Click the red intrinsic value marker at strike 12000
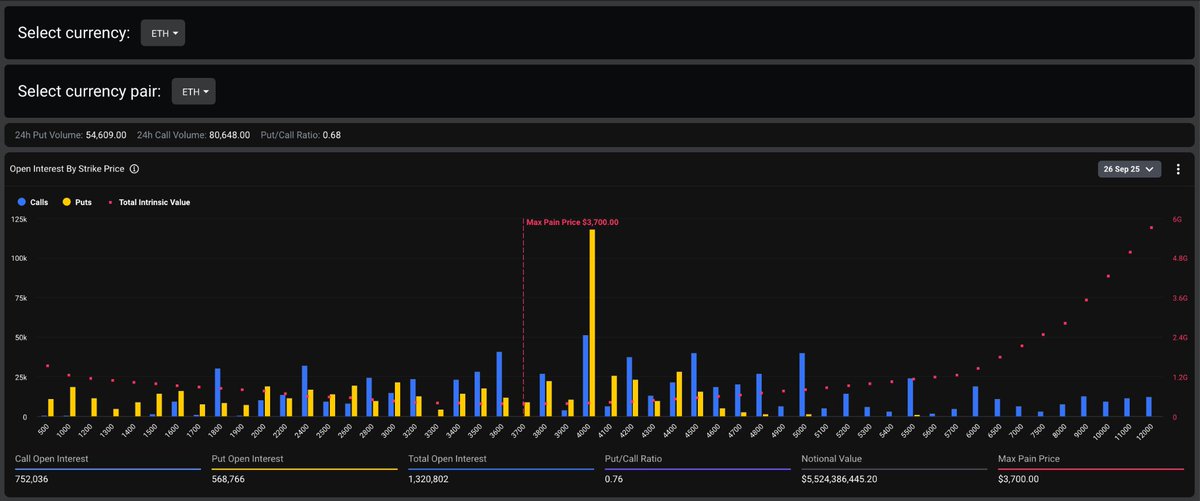The height and width of the screenshot is (501, 1200). point(1152,228)
